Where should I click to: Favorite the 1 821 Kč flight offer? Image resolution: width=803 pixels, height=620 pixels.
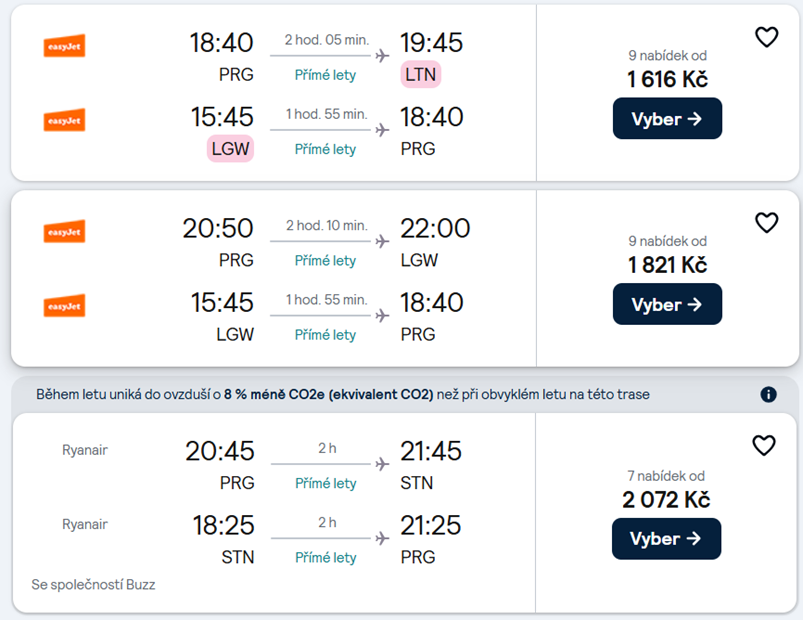click(766, 223)
